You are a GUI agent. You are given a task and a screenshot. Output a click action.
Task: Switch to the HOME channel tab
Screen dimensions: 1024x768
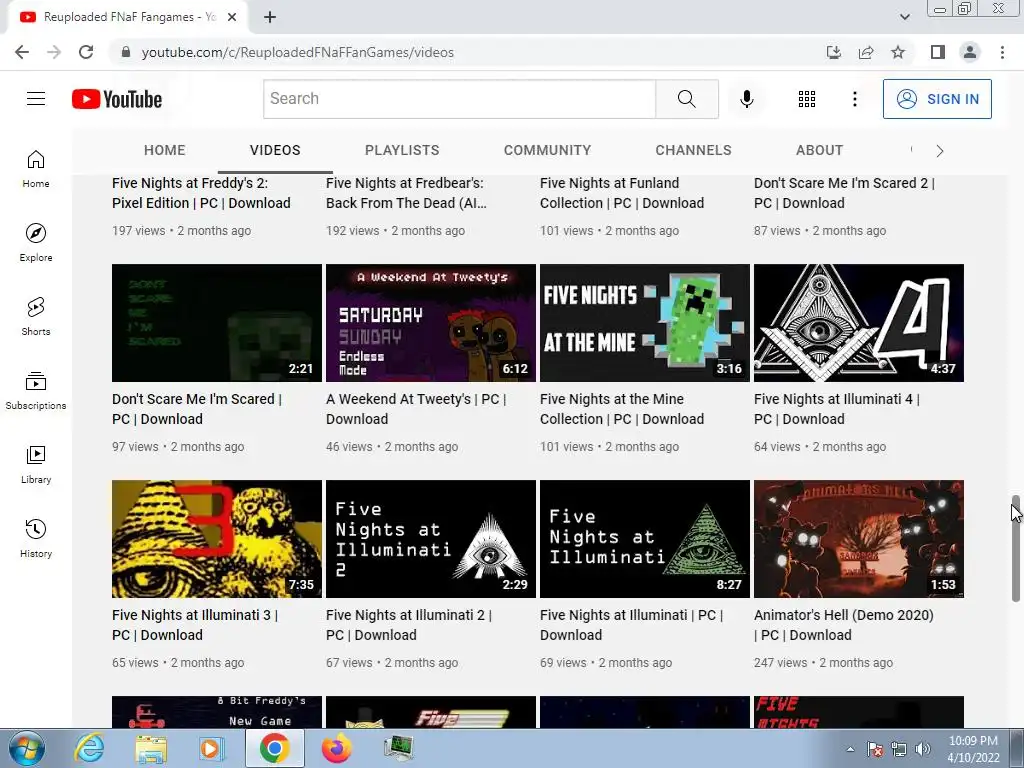pos(165,150)
